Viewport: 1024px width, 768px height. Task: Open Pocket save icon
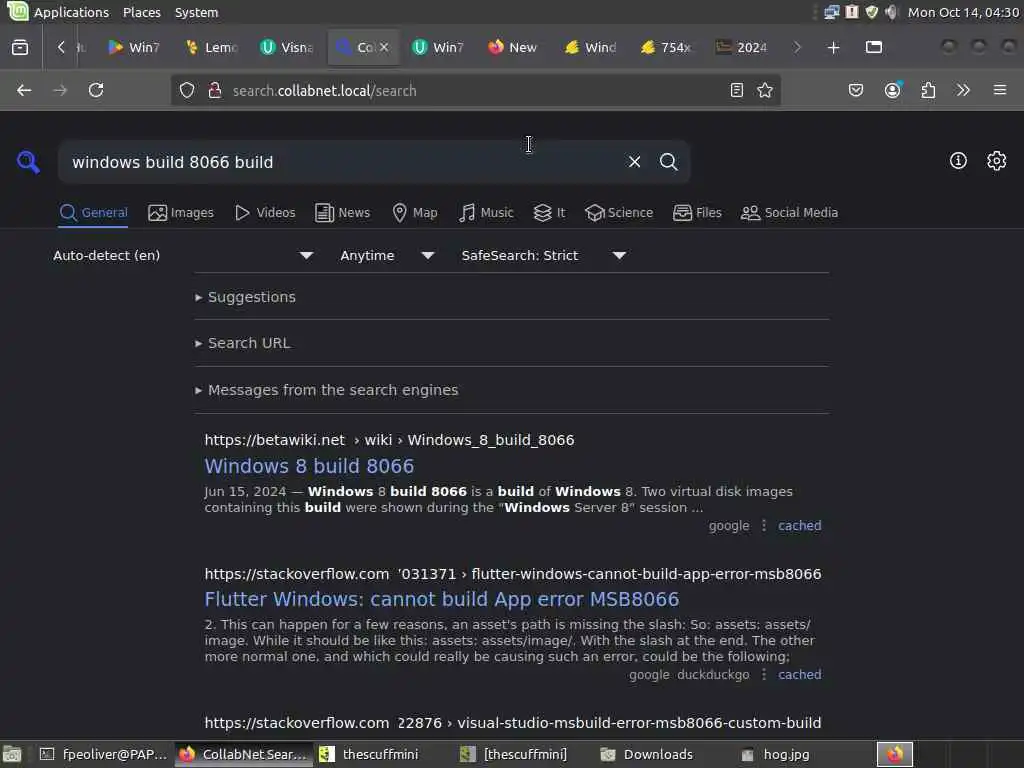click(x=856, y=90)
